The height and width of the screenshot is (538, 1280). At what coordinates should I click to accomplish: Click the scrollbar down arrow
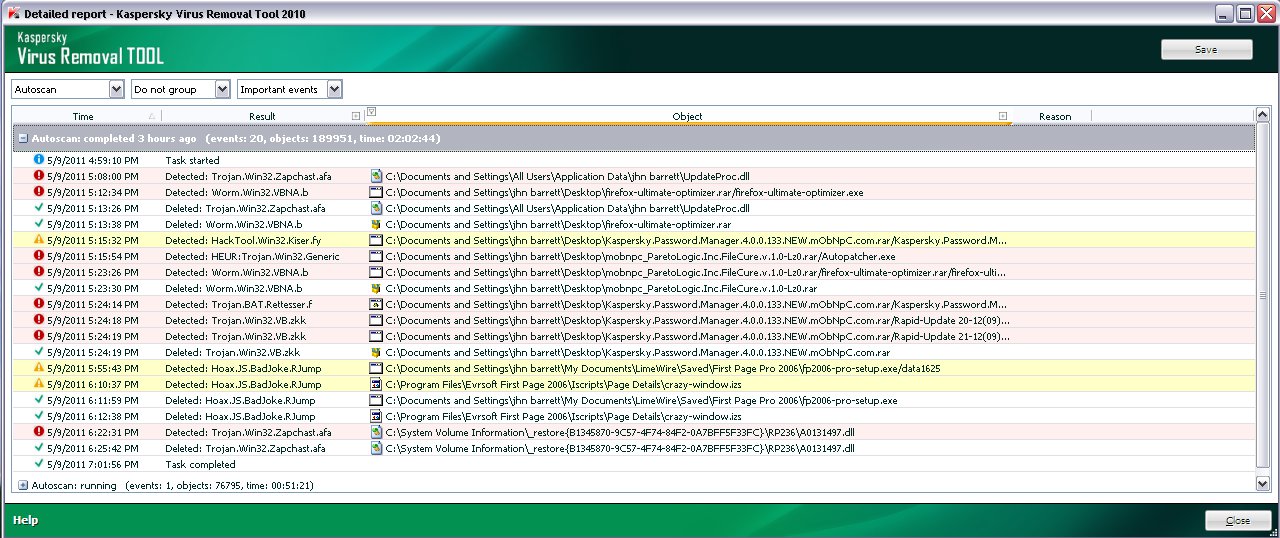tap(1263, 484)
